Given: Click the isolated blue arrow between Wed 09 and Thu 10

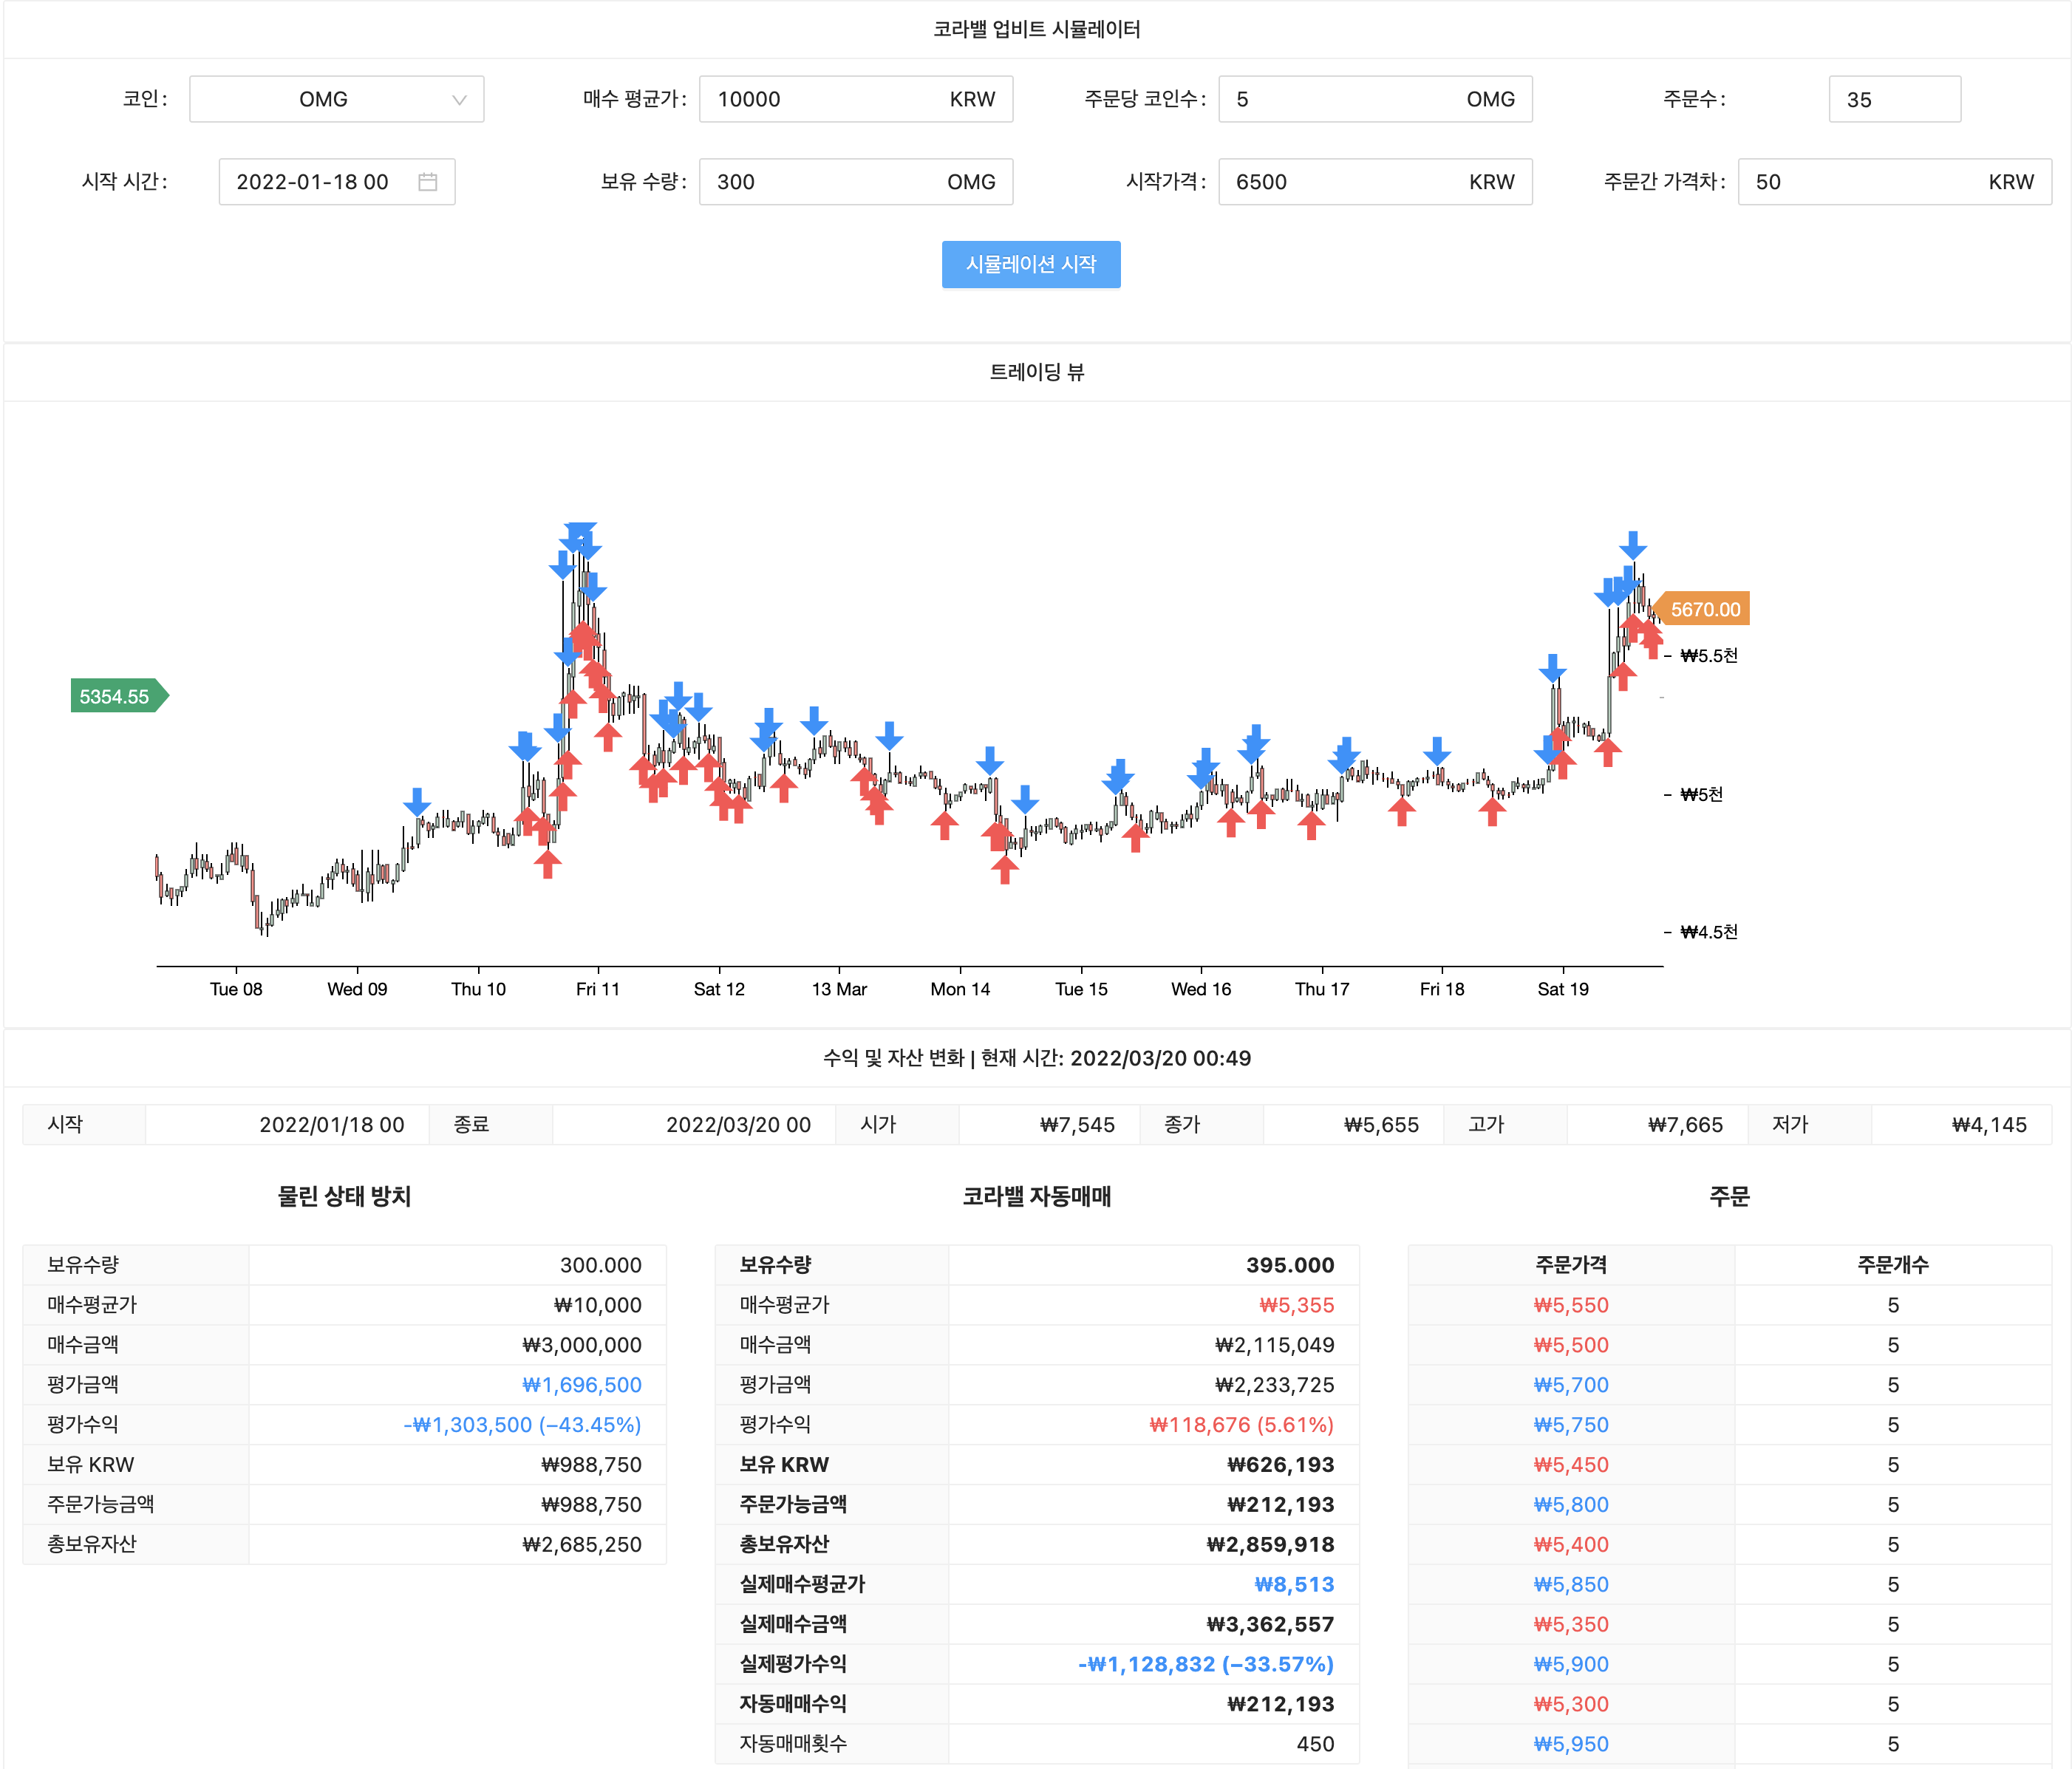Looking at the screenshot, I should pyautogui.click(x=417, y=801).
